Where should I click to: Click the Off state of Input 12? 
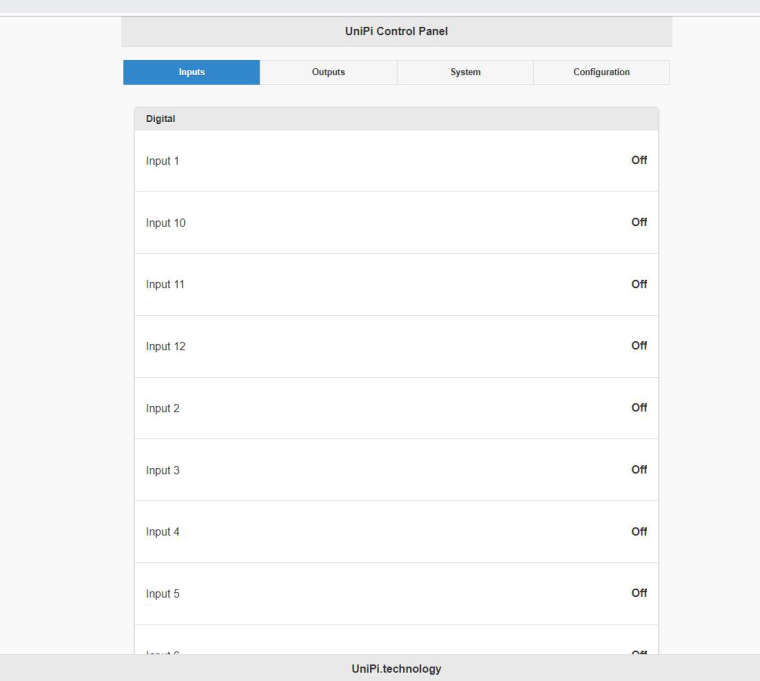pos(639,346)
